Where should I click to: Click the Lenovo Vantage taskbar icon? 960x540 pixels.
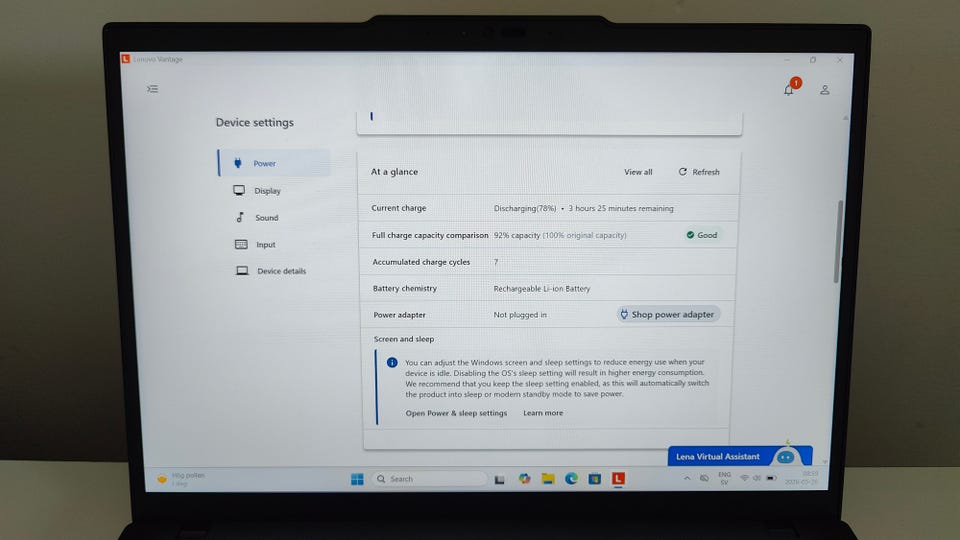[618, 479]
